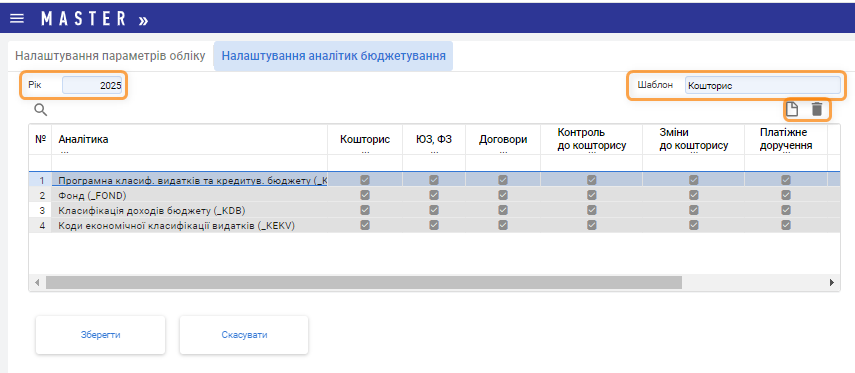Screen dimensions: 855x373
Task: Toggle ЮЗ, ФЗ checkbox for _KDB row
Action: click(x=433, y=210)
